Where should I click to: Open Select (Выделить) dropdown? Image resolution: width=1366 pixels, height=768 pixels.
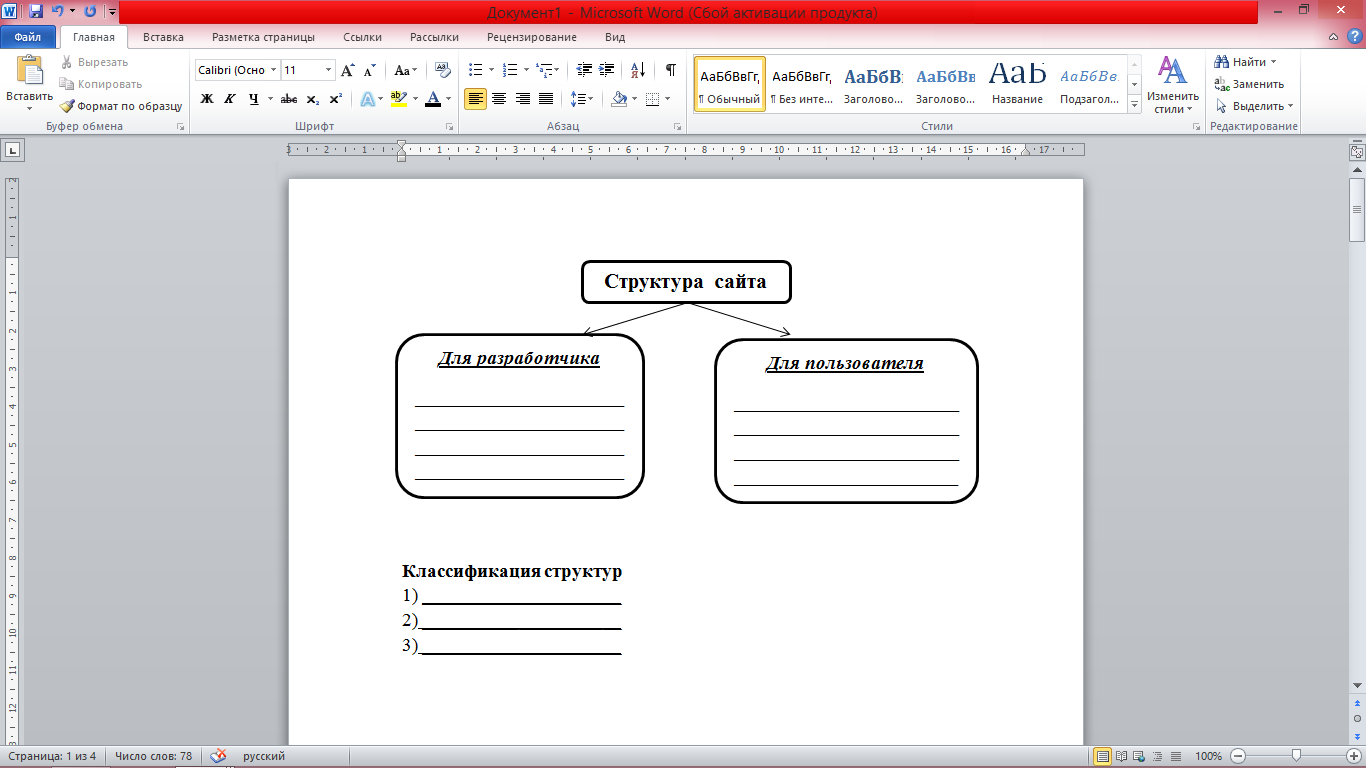click(x=1255, y=106)
